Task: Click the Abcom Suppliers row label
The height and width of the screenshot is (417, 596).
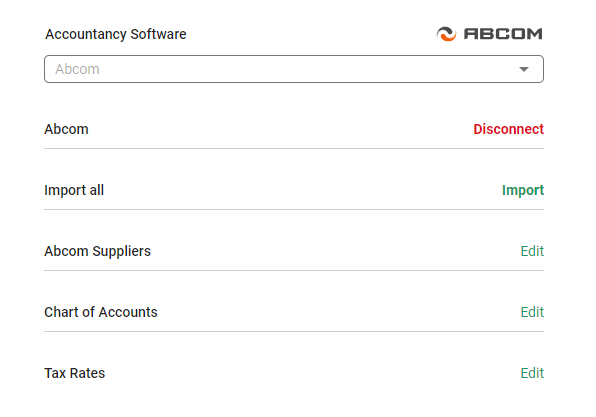Action: (97, 251)
